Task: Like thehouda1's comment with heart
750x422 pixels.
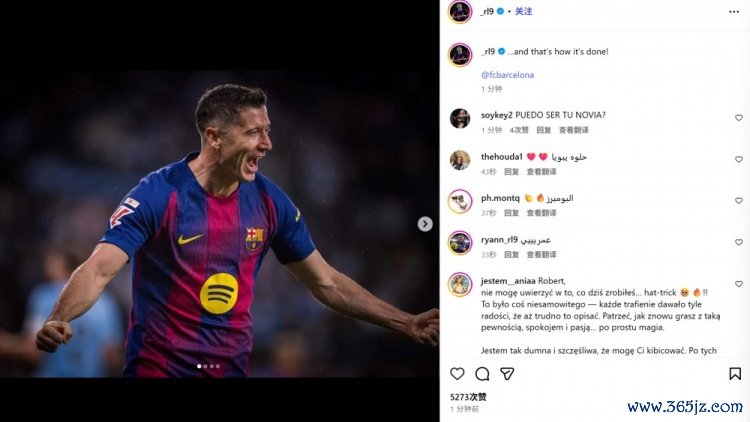Action: [x=739, y=159]
